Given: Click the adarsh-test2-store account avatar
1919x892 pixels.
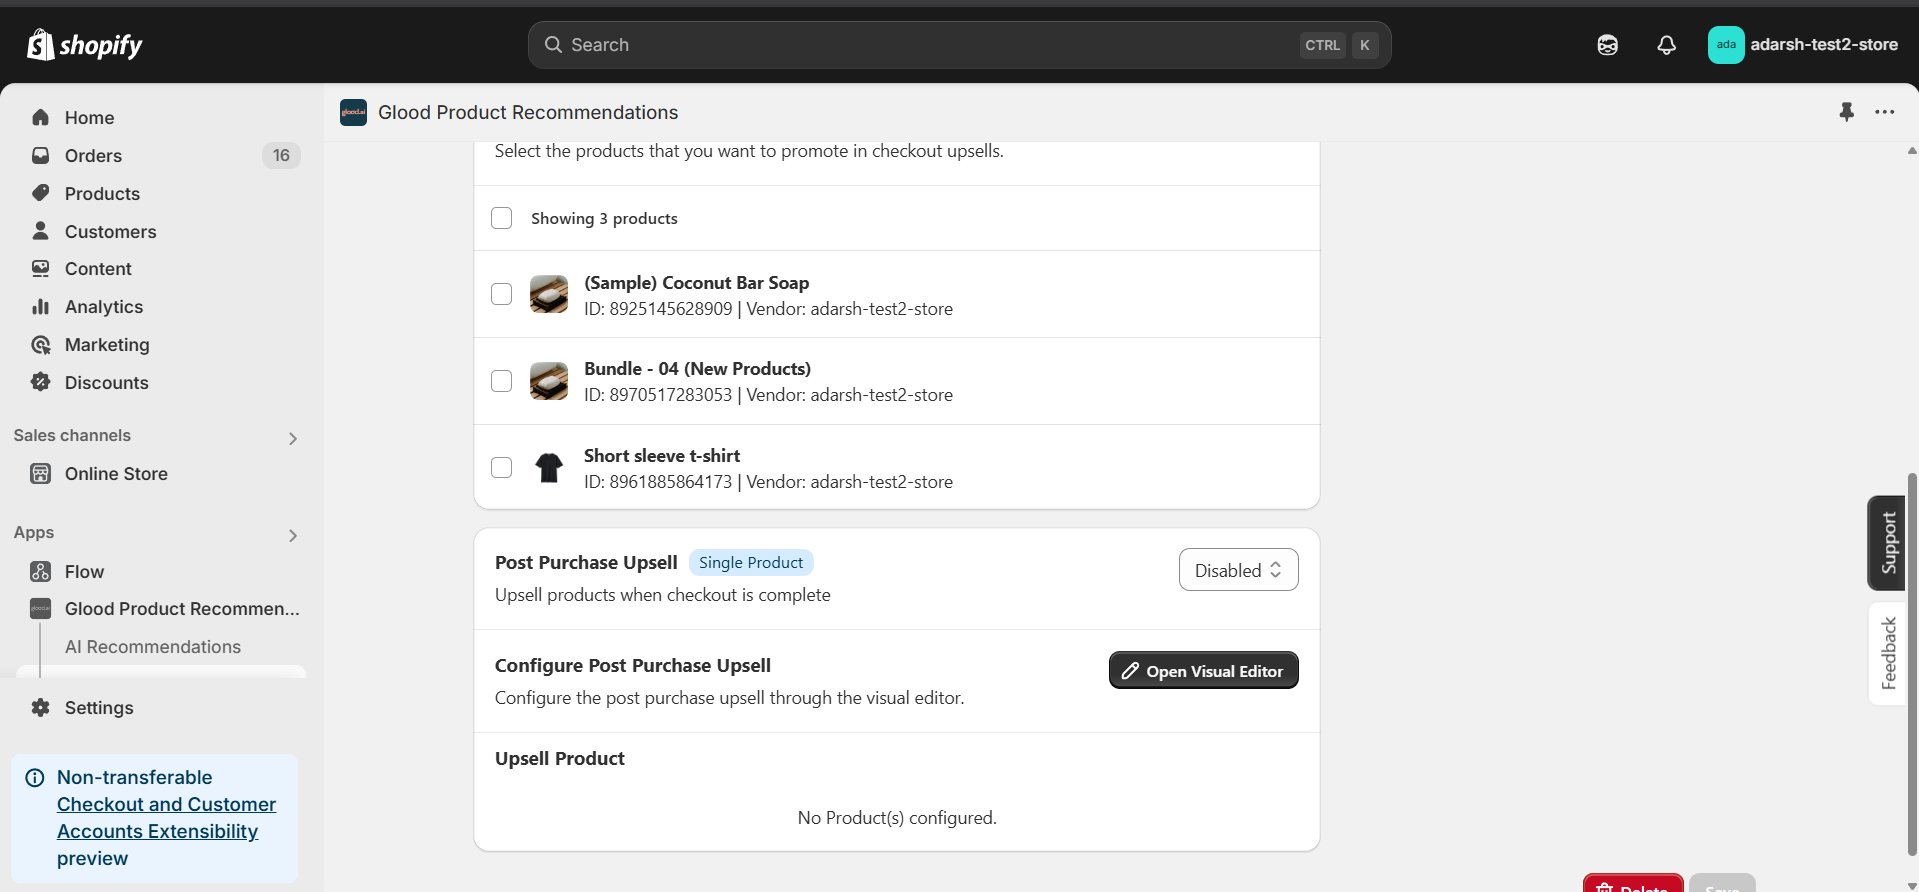Looking at the screenshot, I should tap(1725, 45).
